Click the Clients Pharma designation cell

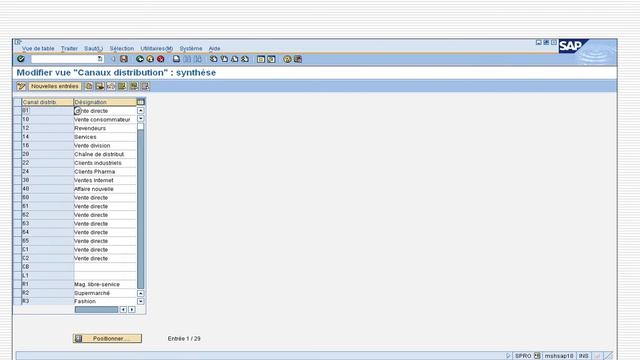point(105,171)
